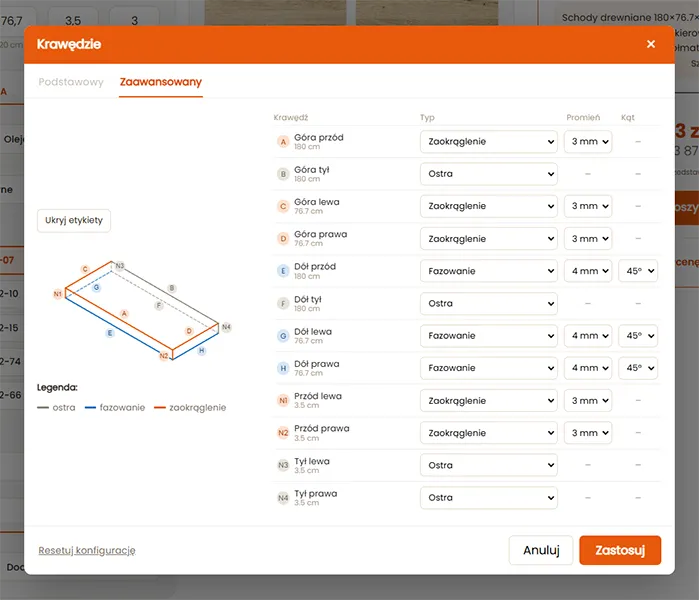Image resolution: width=699 pixels, height=600 pixels.
Task: Open the Typ dropdown for Góra tył
Action: point(489,174)
